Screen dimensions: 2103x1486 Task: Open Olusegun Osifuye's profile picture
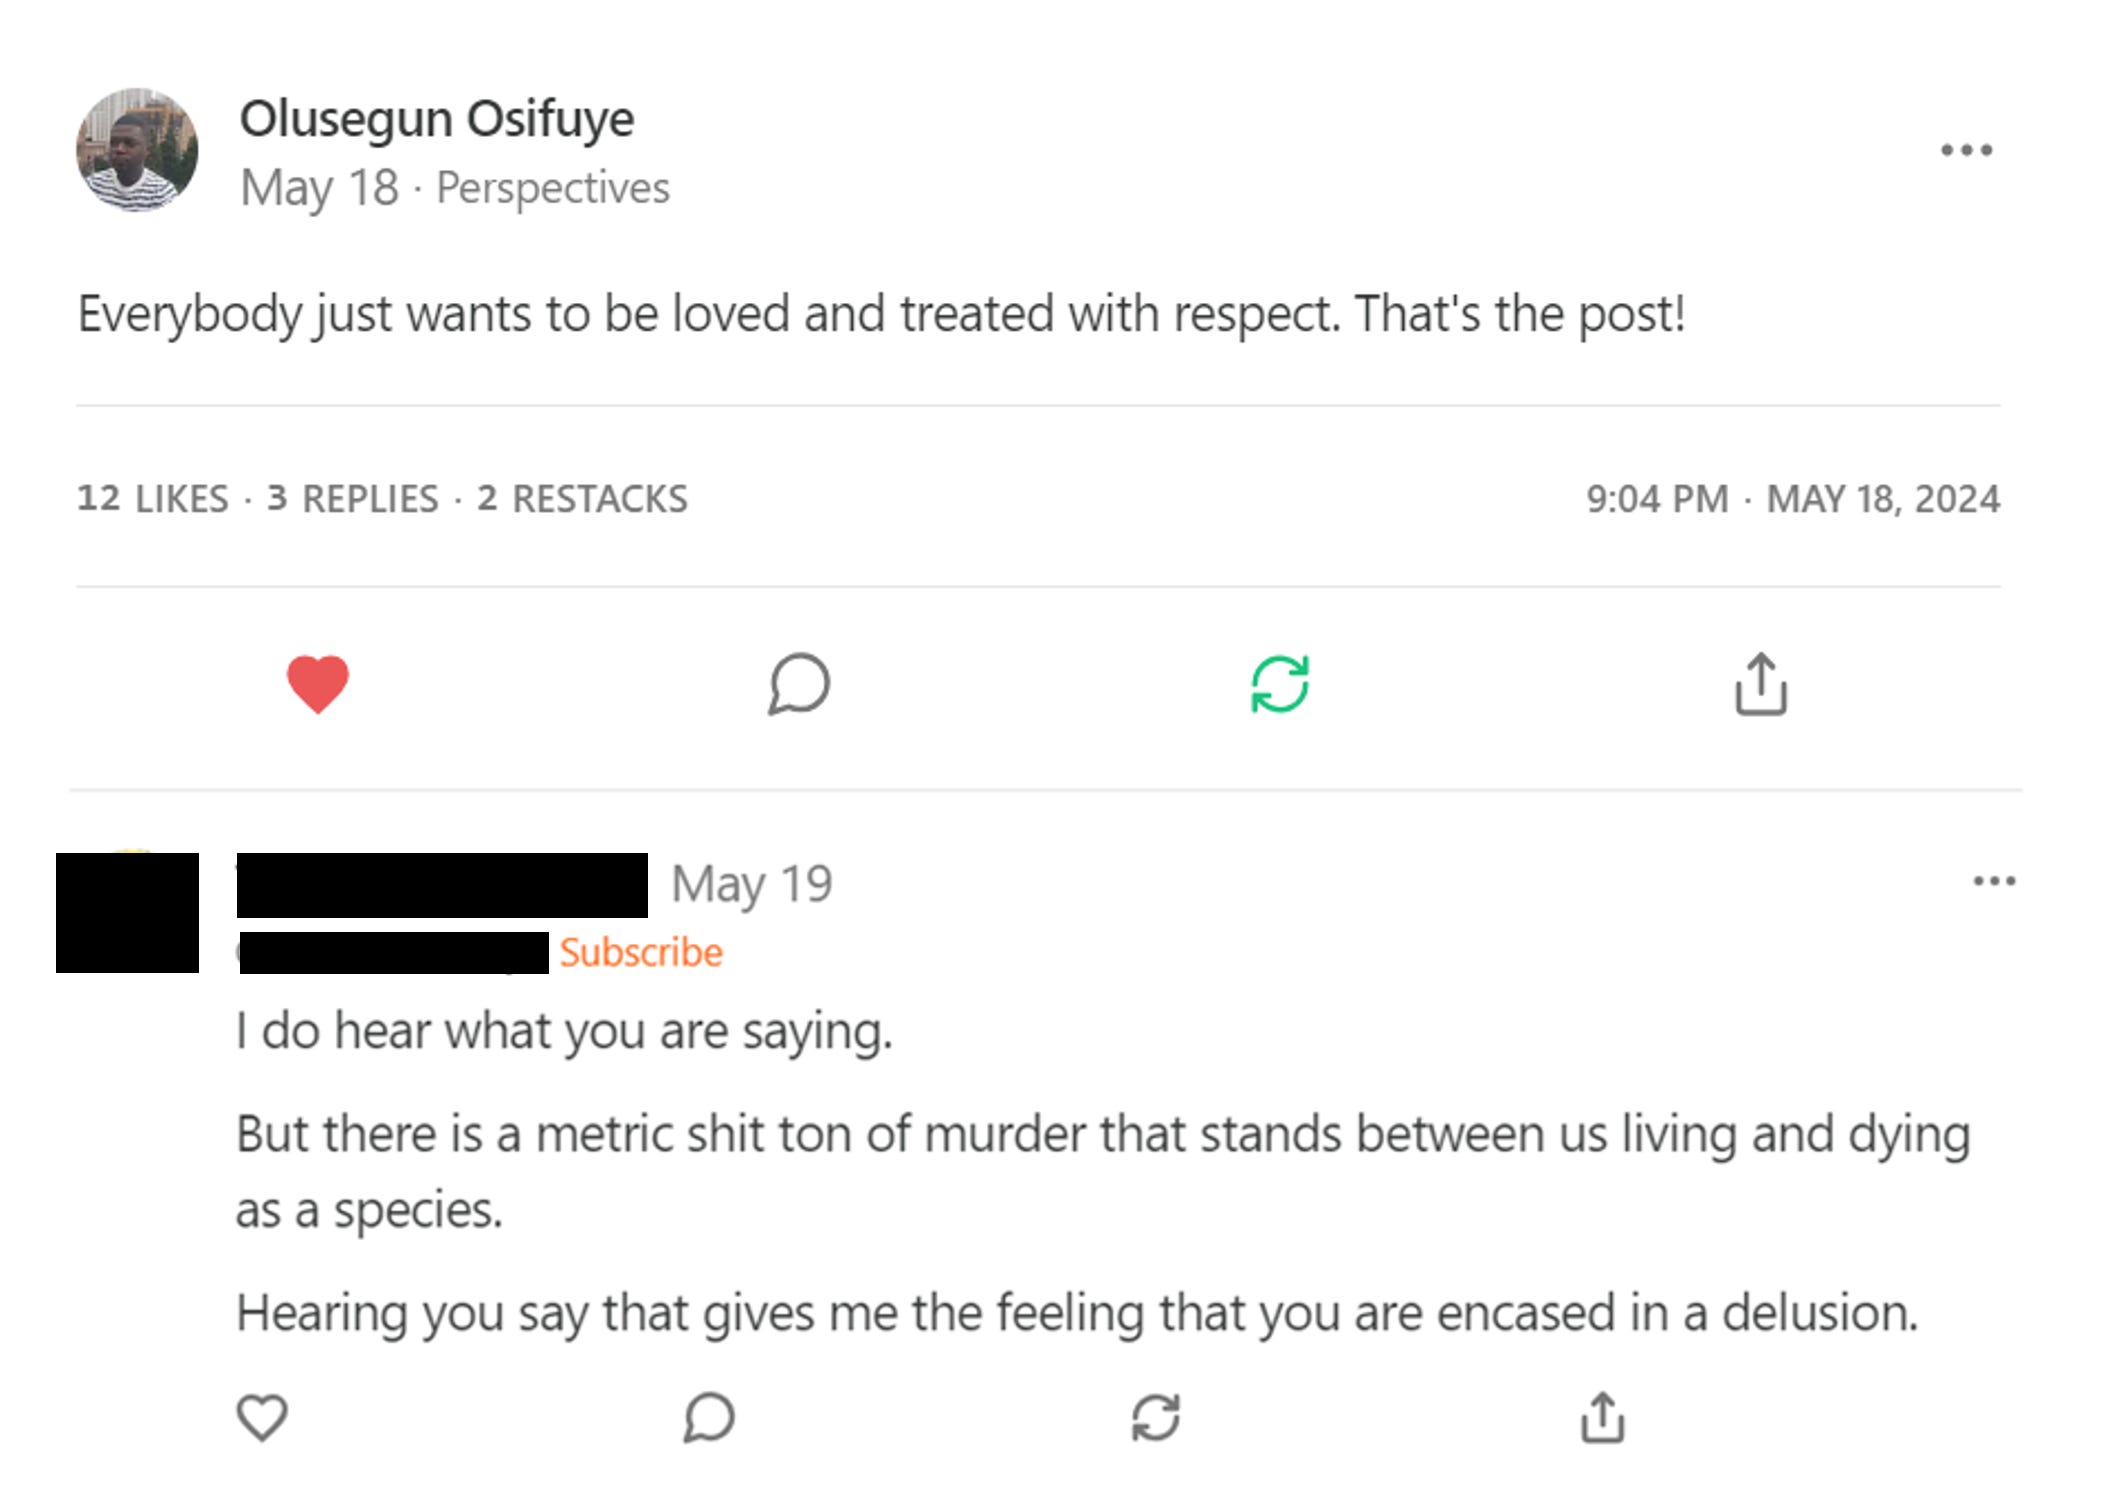pyautogui.click(x=135, y=152)
